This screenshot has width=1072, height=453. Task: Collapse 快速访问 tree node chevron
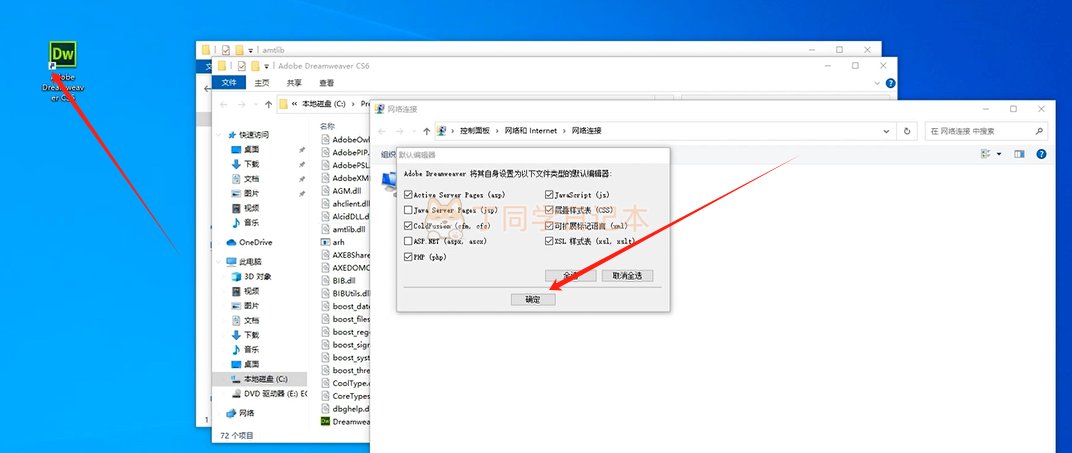click(220, 135)
